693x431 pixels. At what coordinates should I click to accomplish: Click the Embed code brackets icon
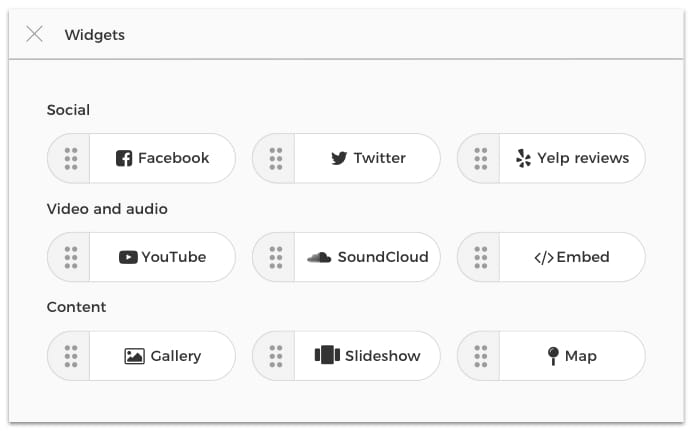pos(543,257)
